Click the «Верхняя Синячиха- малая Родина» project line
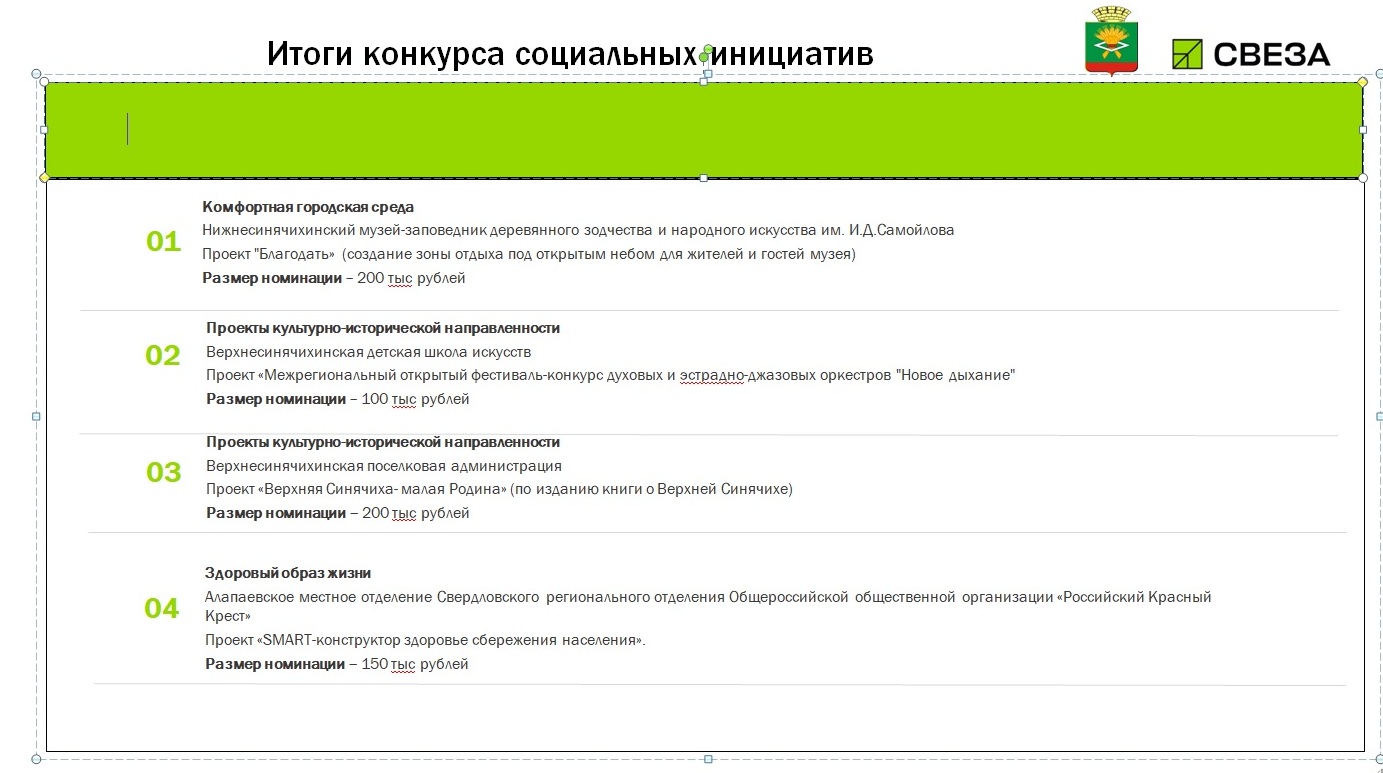This screenshot has width=1383, height=773. pyautogui.click(x=499, y=490)
